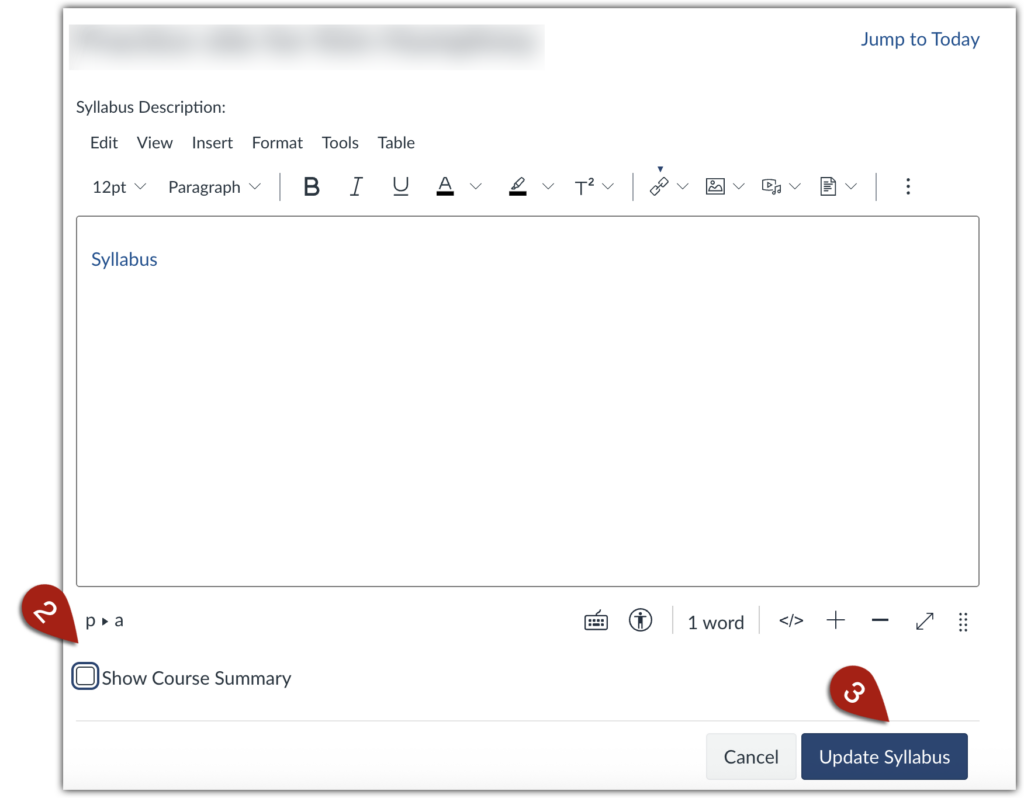Click the Jump to Today link

coord(920,39)
